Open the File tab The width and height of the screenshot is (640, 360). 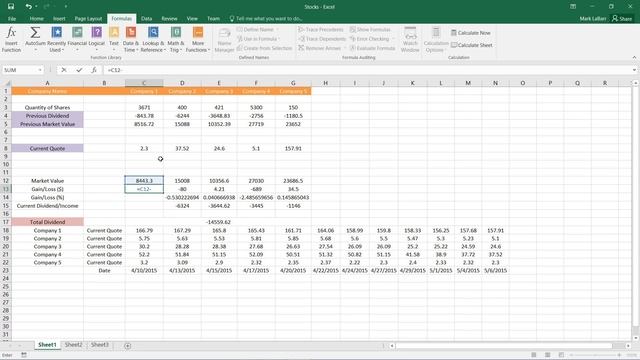coord(12,19)
